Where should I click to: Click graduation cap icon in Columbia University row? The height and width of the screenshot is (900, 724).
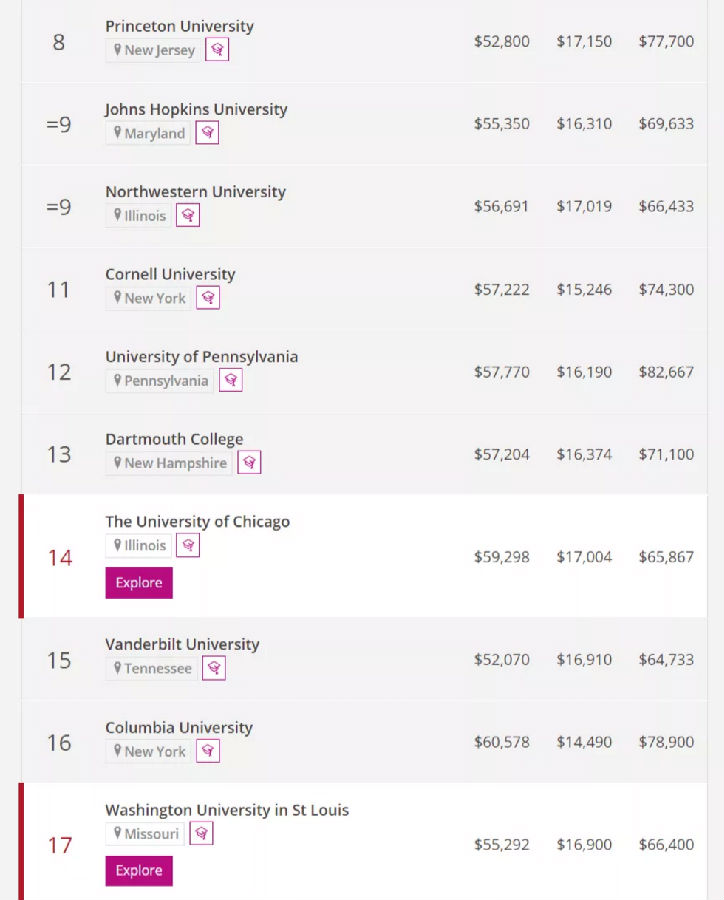point(208,751)
